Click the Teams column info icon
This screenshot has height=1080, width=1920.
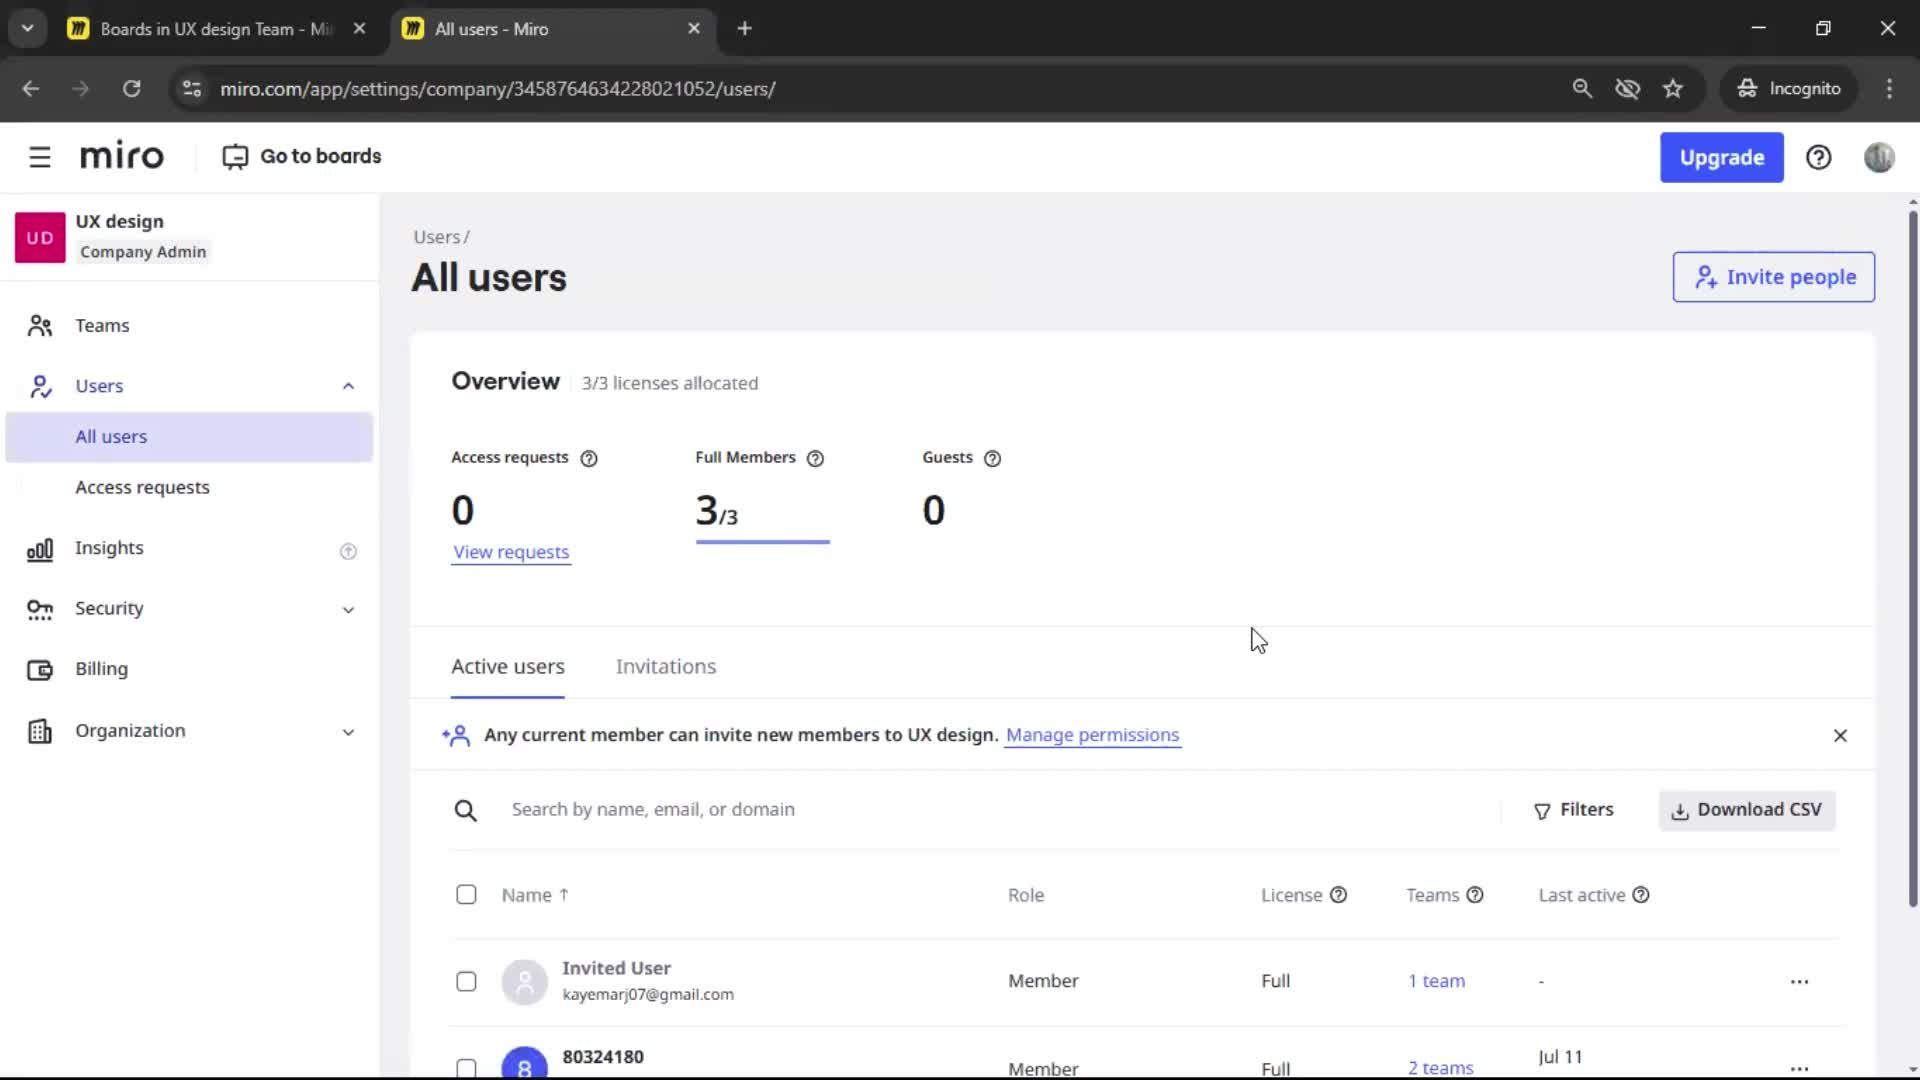pos(1474,894)
